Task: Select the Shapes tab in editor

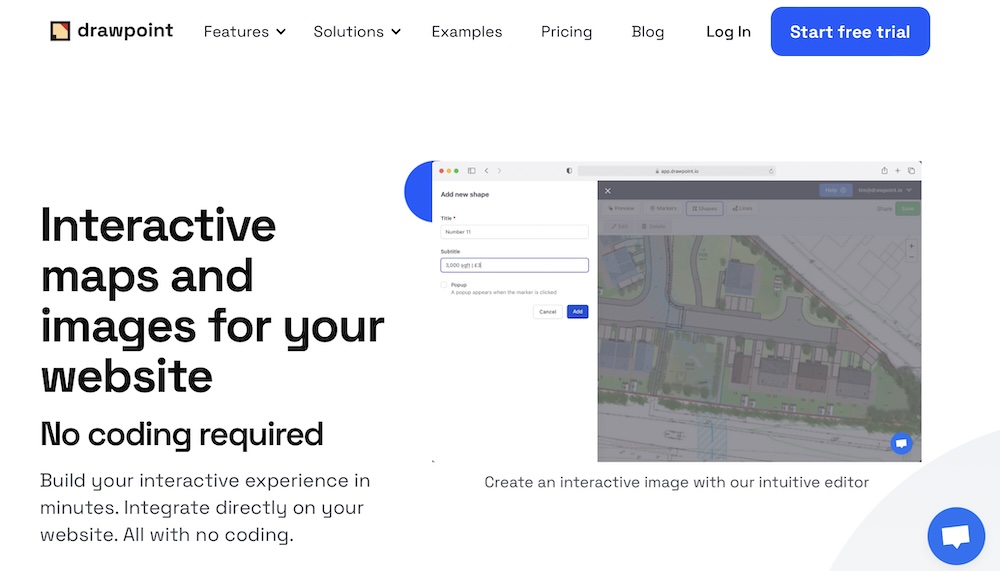Action: 705,208
